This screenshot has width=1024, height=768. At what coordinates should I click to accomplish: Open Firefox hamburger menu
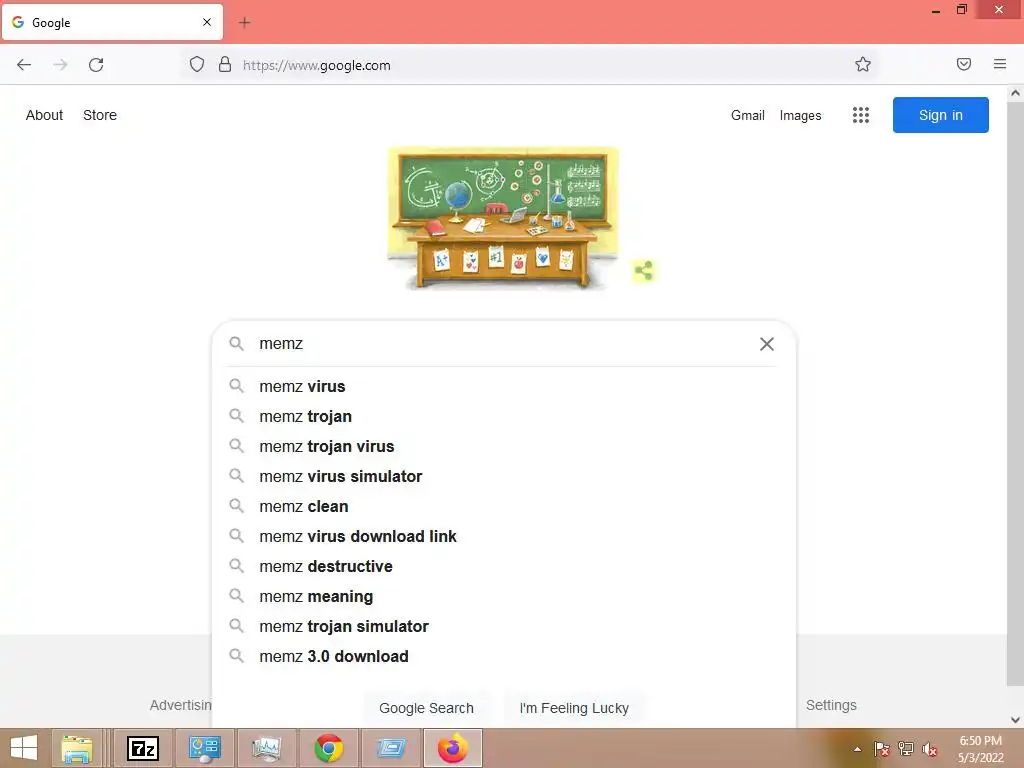[x=999, y=64]
